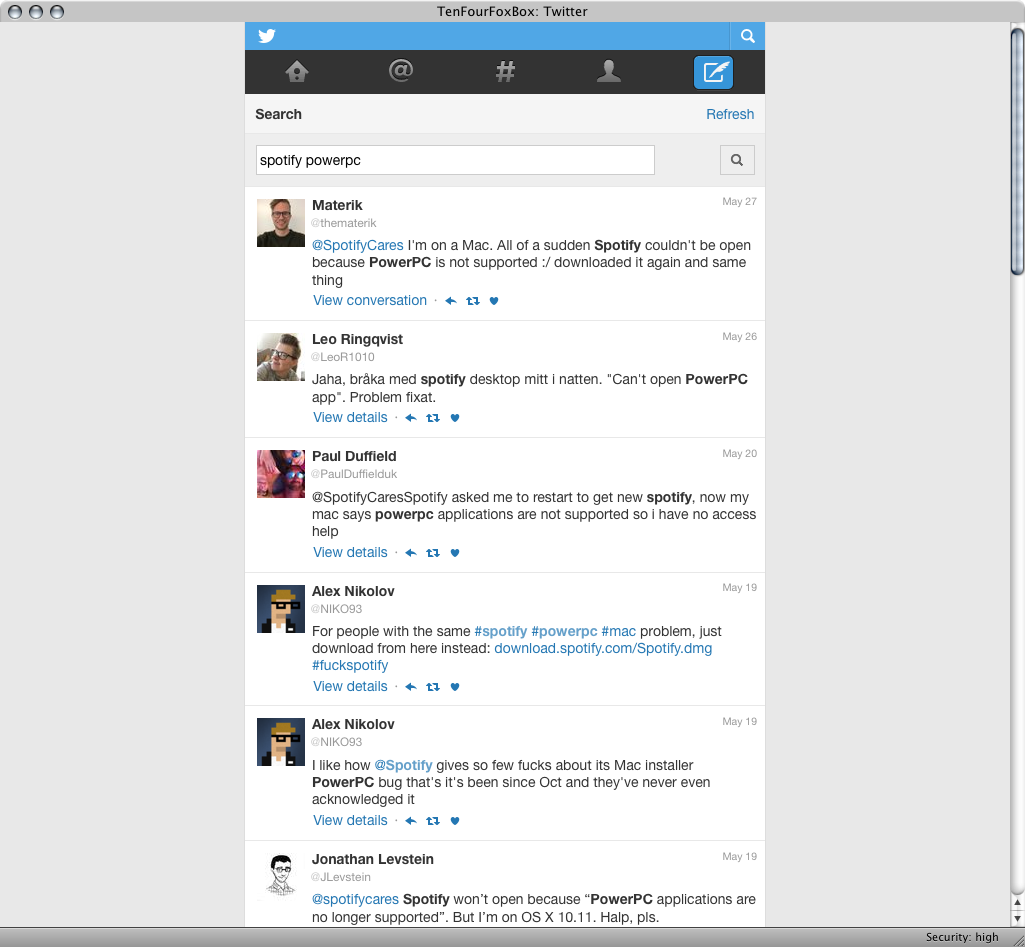Compose a new tweet
The width and height of the screenshot is (1025, 947).
point(713,72)
